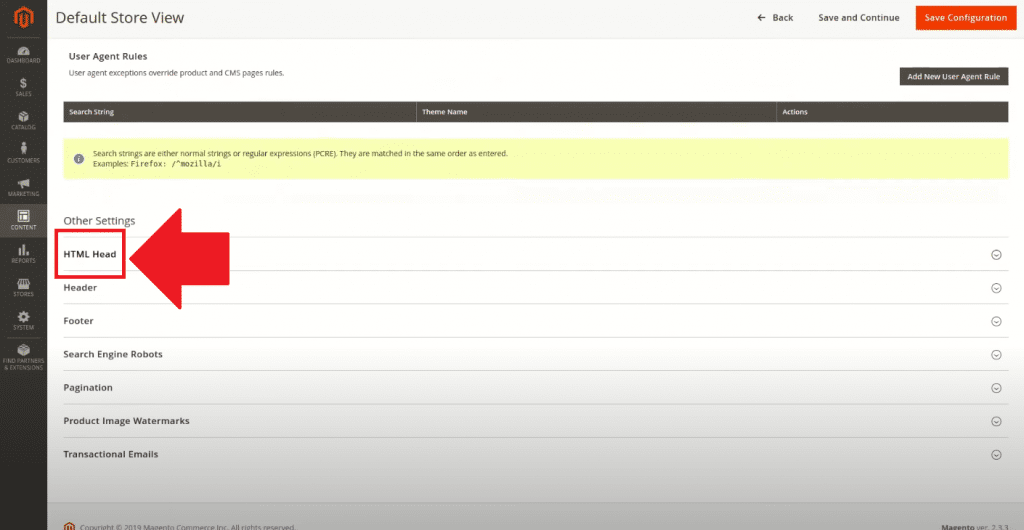The height and width of the screenshot is (530, 1024).
Task: Open the Marketing megaphone icon menu
Action: [x=23, y=186]
